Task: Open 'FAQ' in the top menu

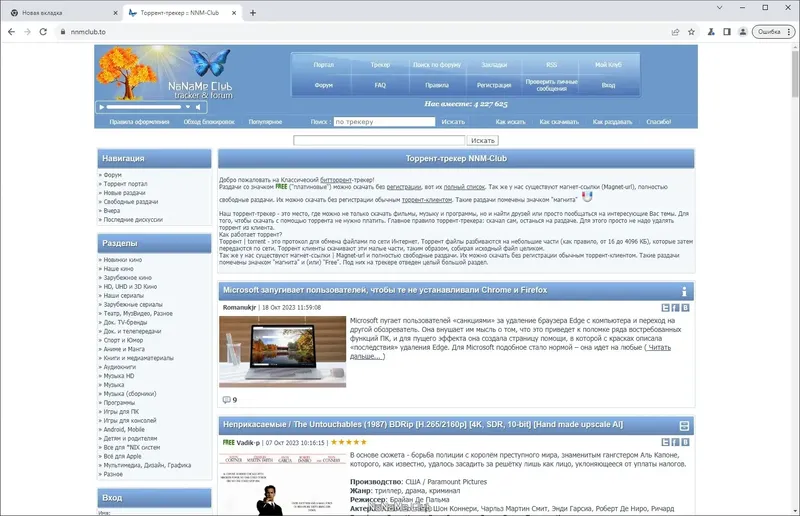Action: tap(380, 85)
